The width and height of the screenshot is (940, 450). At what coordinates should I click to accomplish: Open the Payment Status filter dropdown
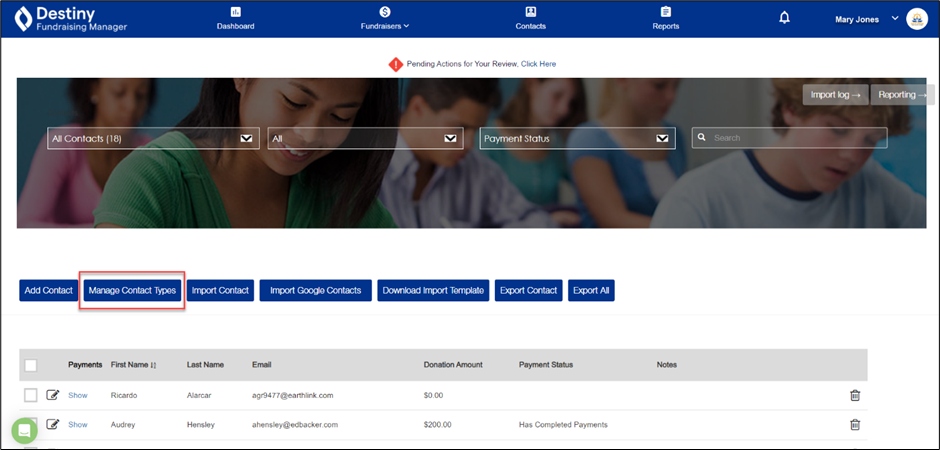[577, 139]
